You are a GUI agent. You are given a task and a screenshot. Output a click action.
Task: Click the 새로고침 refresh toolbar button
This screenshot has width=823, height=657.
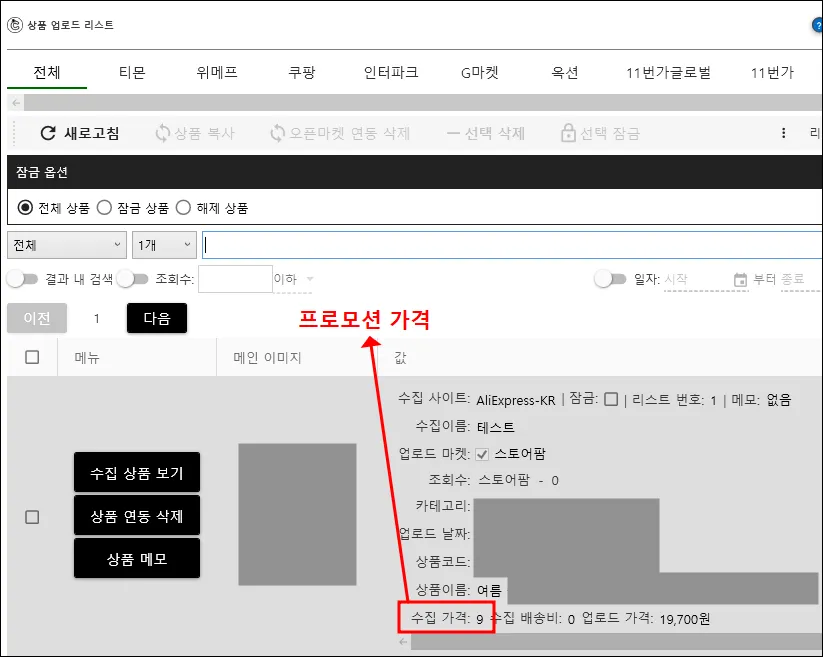80,133
